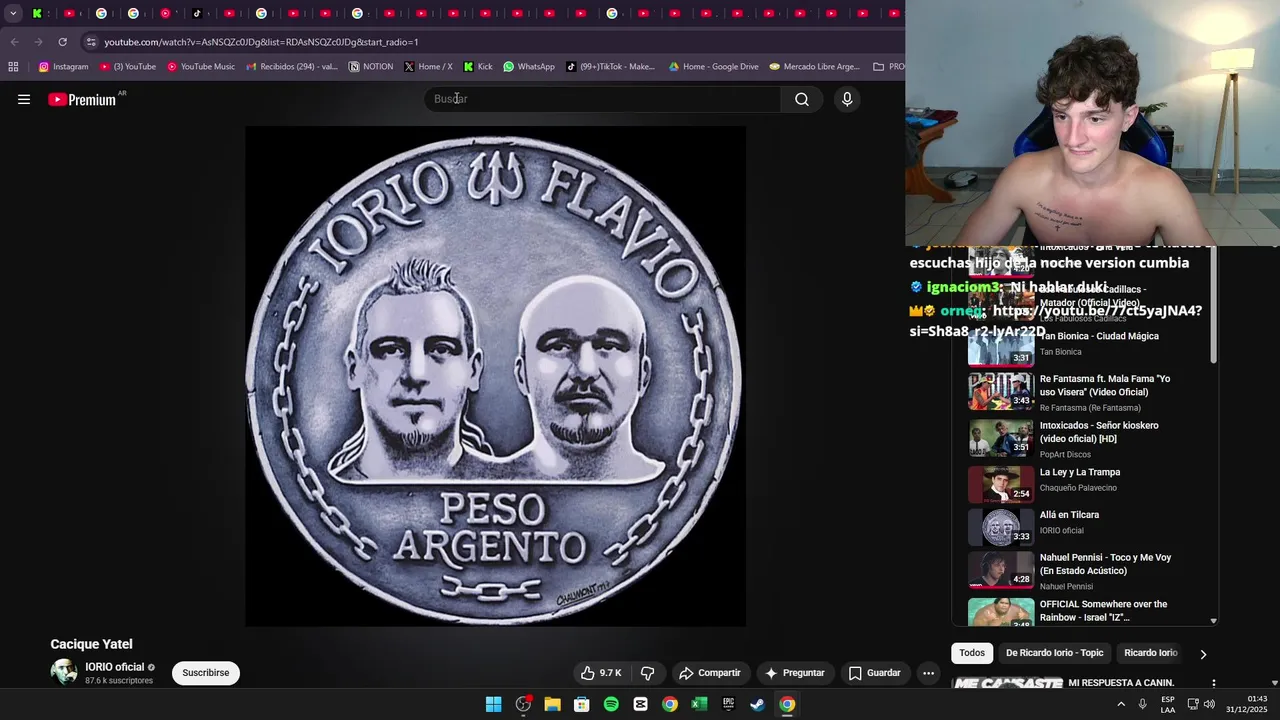This screenshot has width=1280, height=720.
Task: Open Kick bookmark
Action: click(477, 67)
